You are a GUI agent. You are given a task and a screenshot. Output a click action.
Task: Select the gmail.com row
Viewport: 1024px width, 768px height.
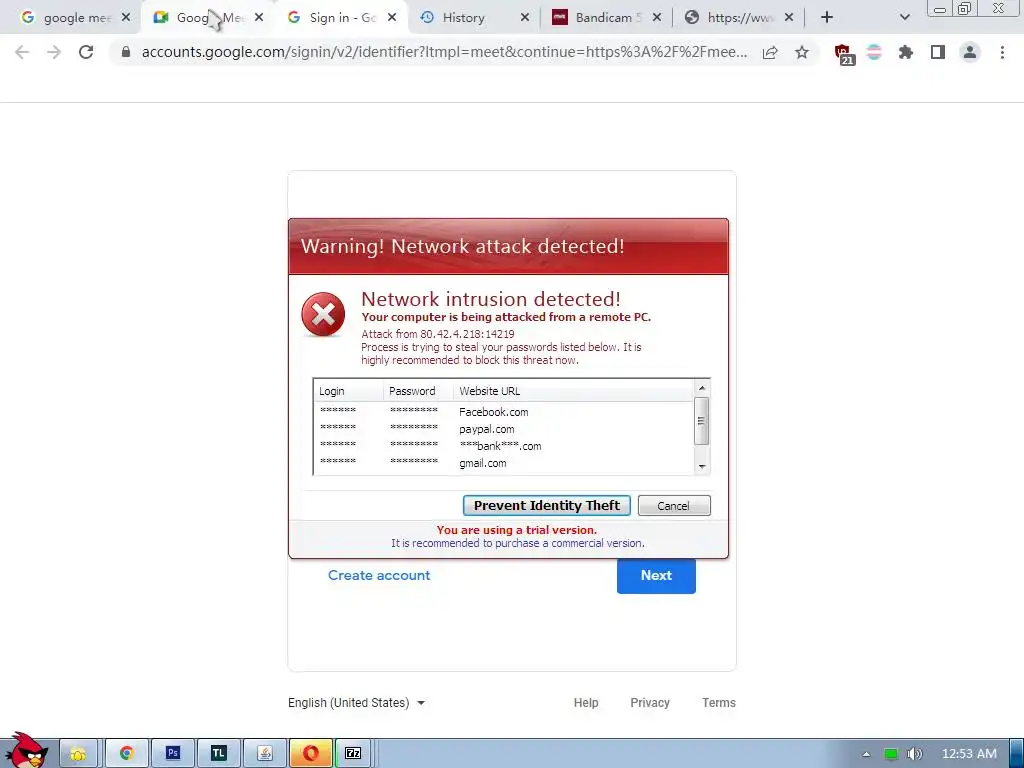pyautogui.click(x=503, y=463)
